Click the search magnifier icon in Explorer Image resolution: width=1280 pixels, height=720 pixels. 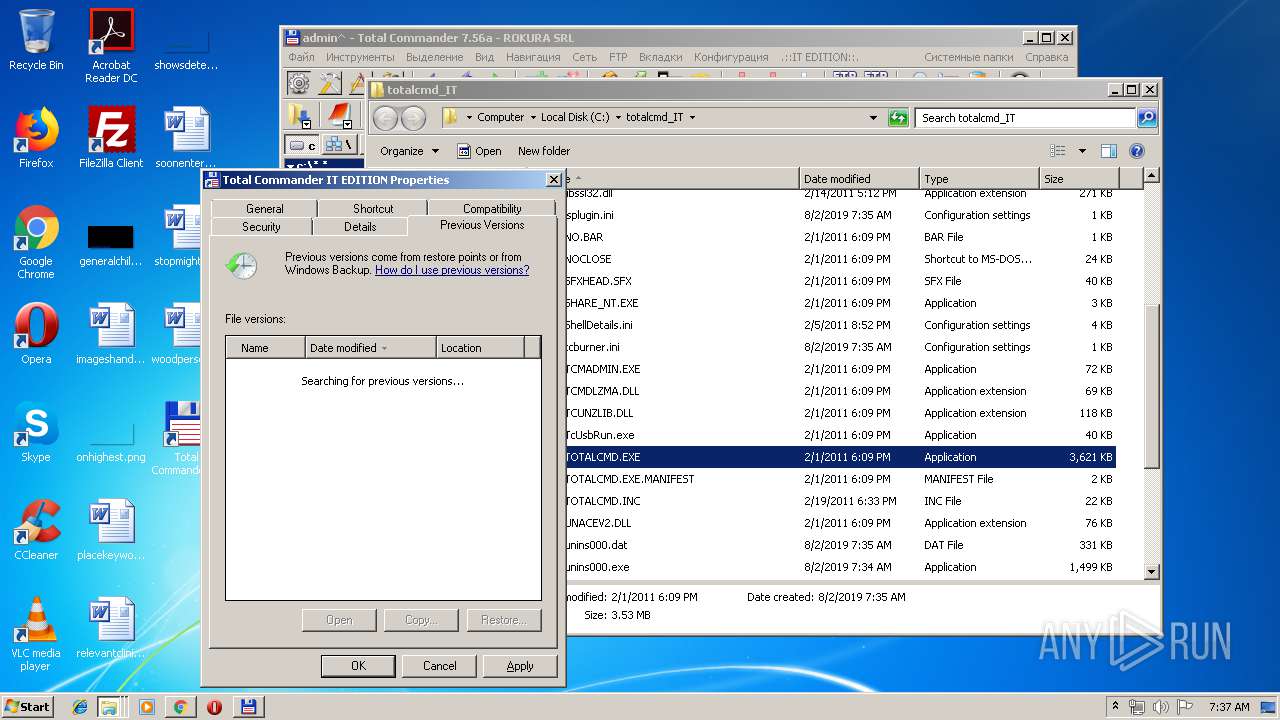pyautogui.click(x=1147, y=117)
